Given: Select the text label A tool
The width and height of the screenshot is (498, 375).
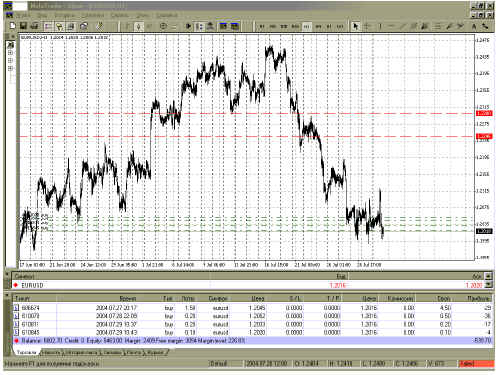Looking at the screenshot, I should (x=474, y=26).
